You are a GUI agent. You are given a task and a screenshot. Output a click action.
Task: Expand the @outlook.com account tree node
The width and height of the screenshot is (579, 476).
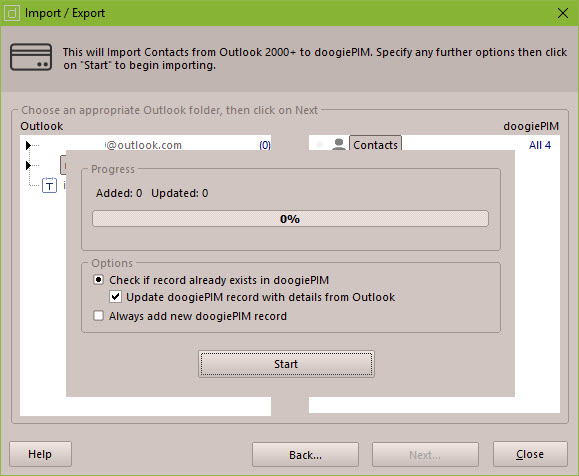tap(28, 145)
